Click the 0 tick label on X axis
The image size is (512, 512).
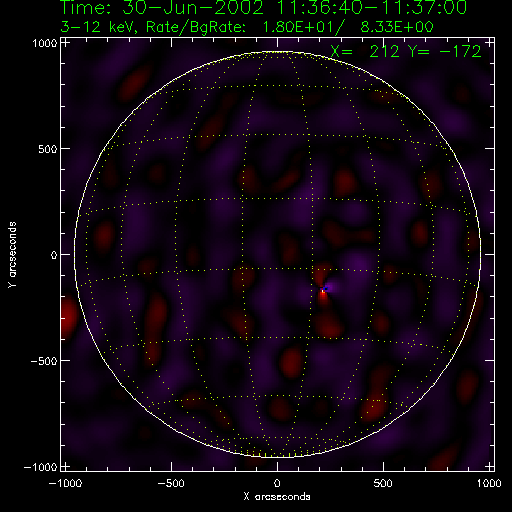277,483
